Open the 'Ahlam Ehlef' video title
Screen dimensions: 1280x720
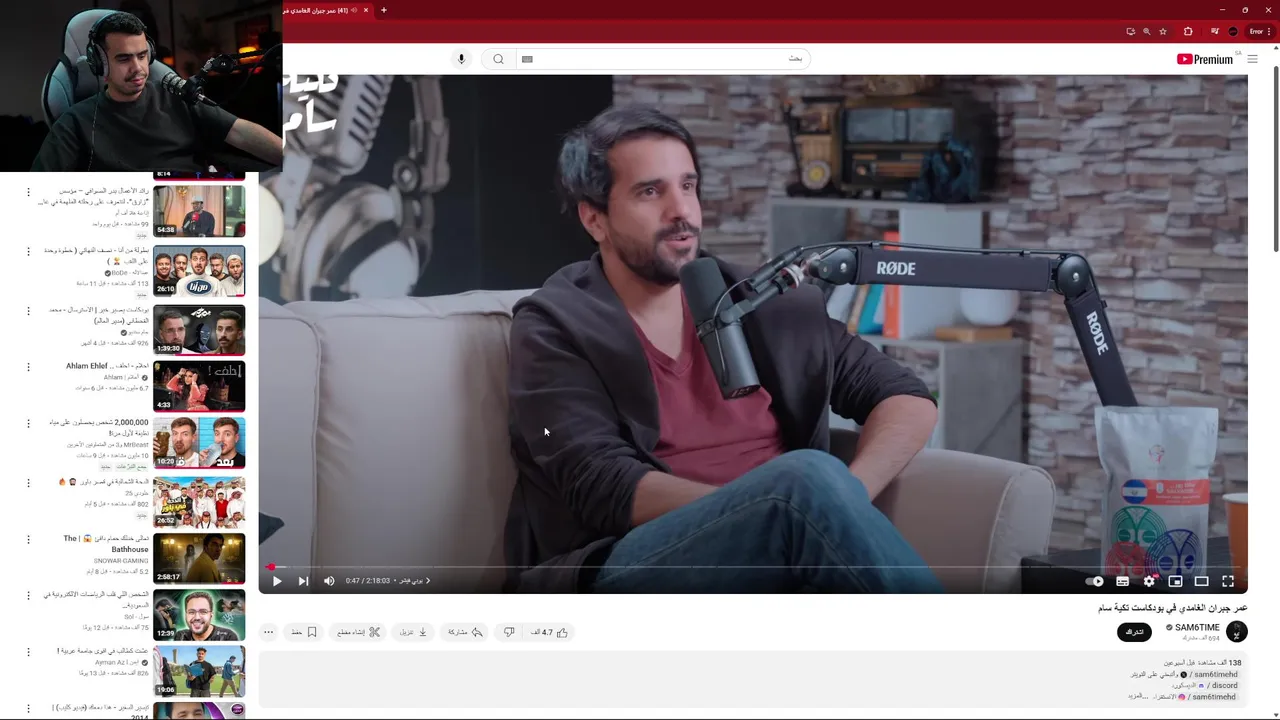107,366
